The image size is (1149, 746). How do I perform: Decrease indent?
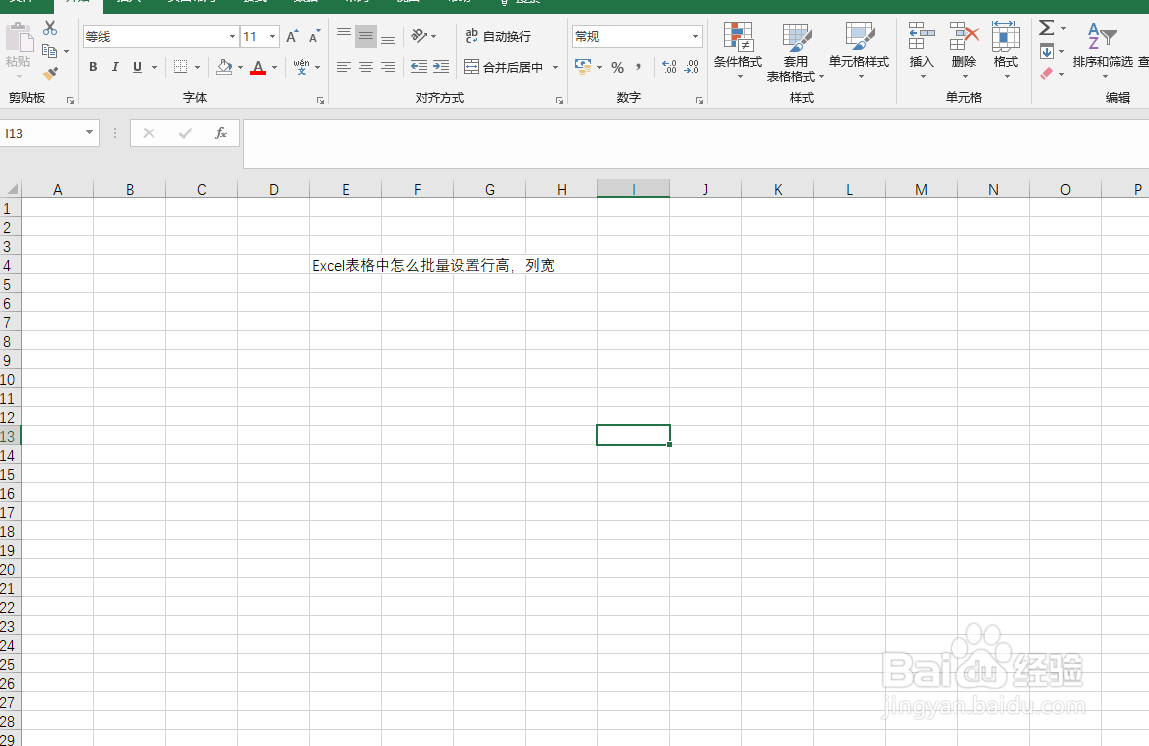point(418,67)
